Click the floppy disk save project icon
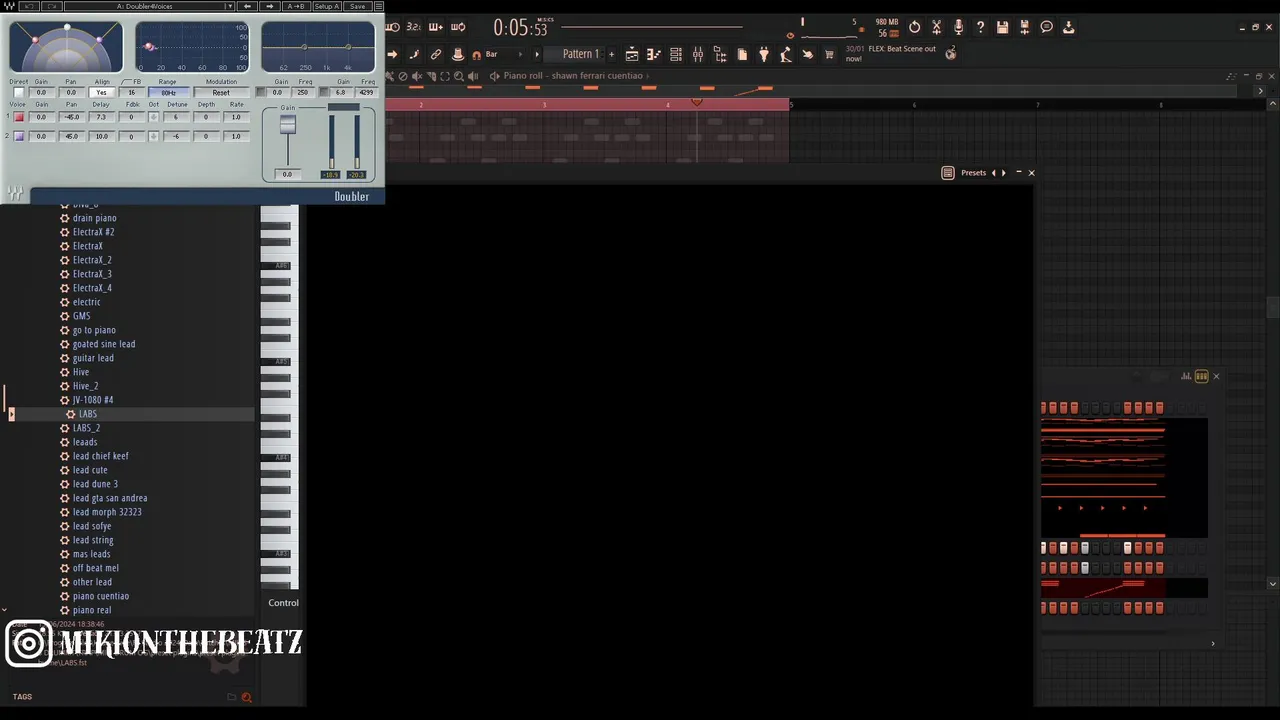This screenshot has width=1280, height=720. pos(1002,27)
